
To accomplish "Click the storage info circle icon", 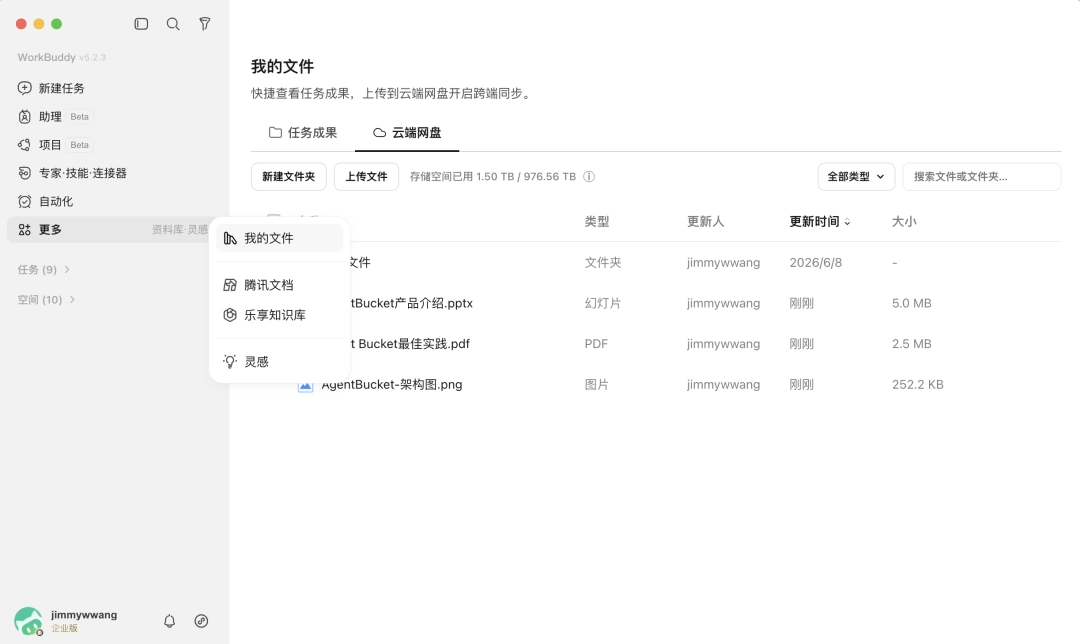I will click(589, 176).
